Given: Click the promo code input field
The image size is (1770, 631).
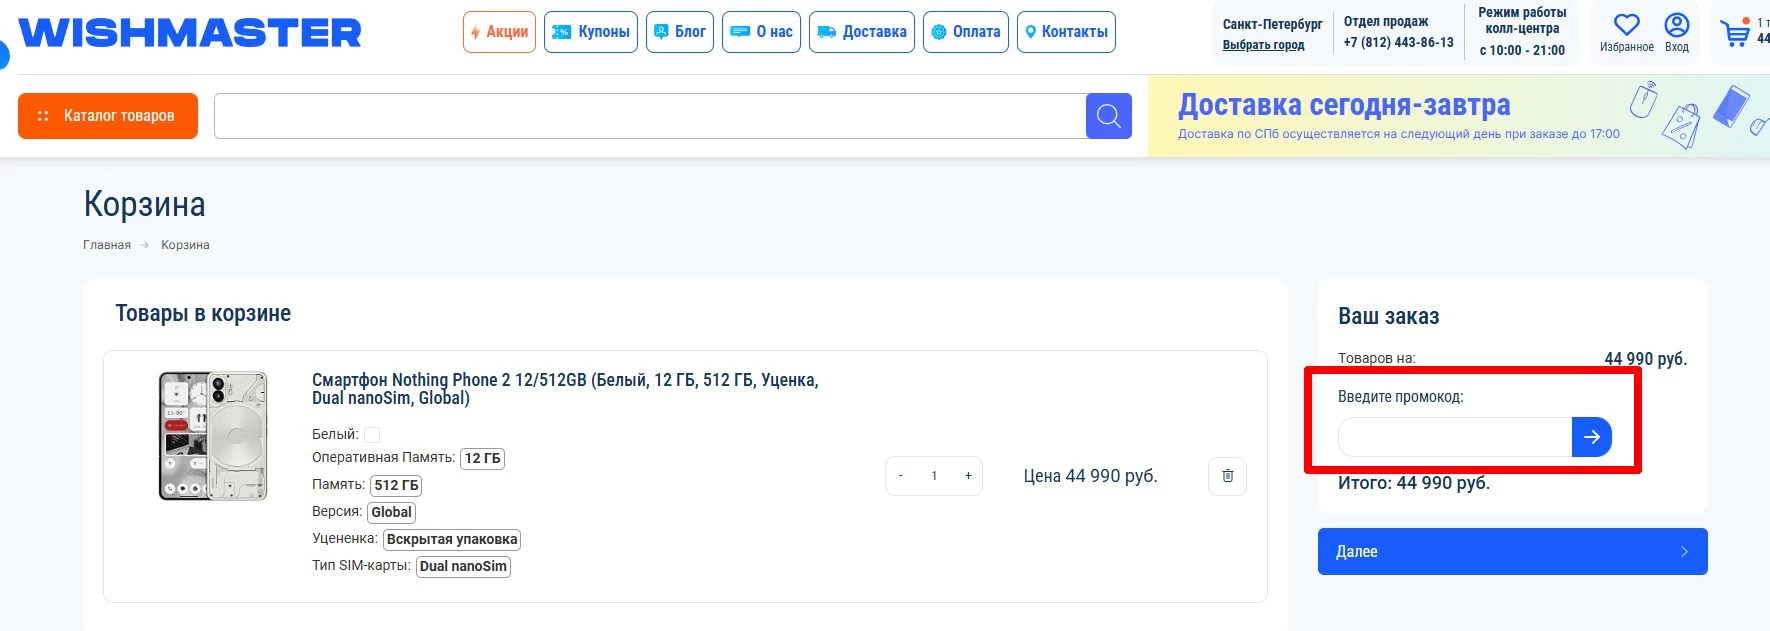Looking at the screenshot, I should pyautogui.click(x=1454, y=437).
